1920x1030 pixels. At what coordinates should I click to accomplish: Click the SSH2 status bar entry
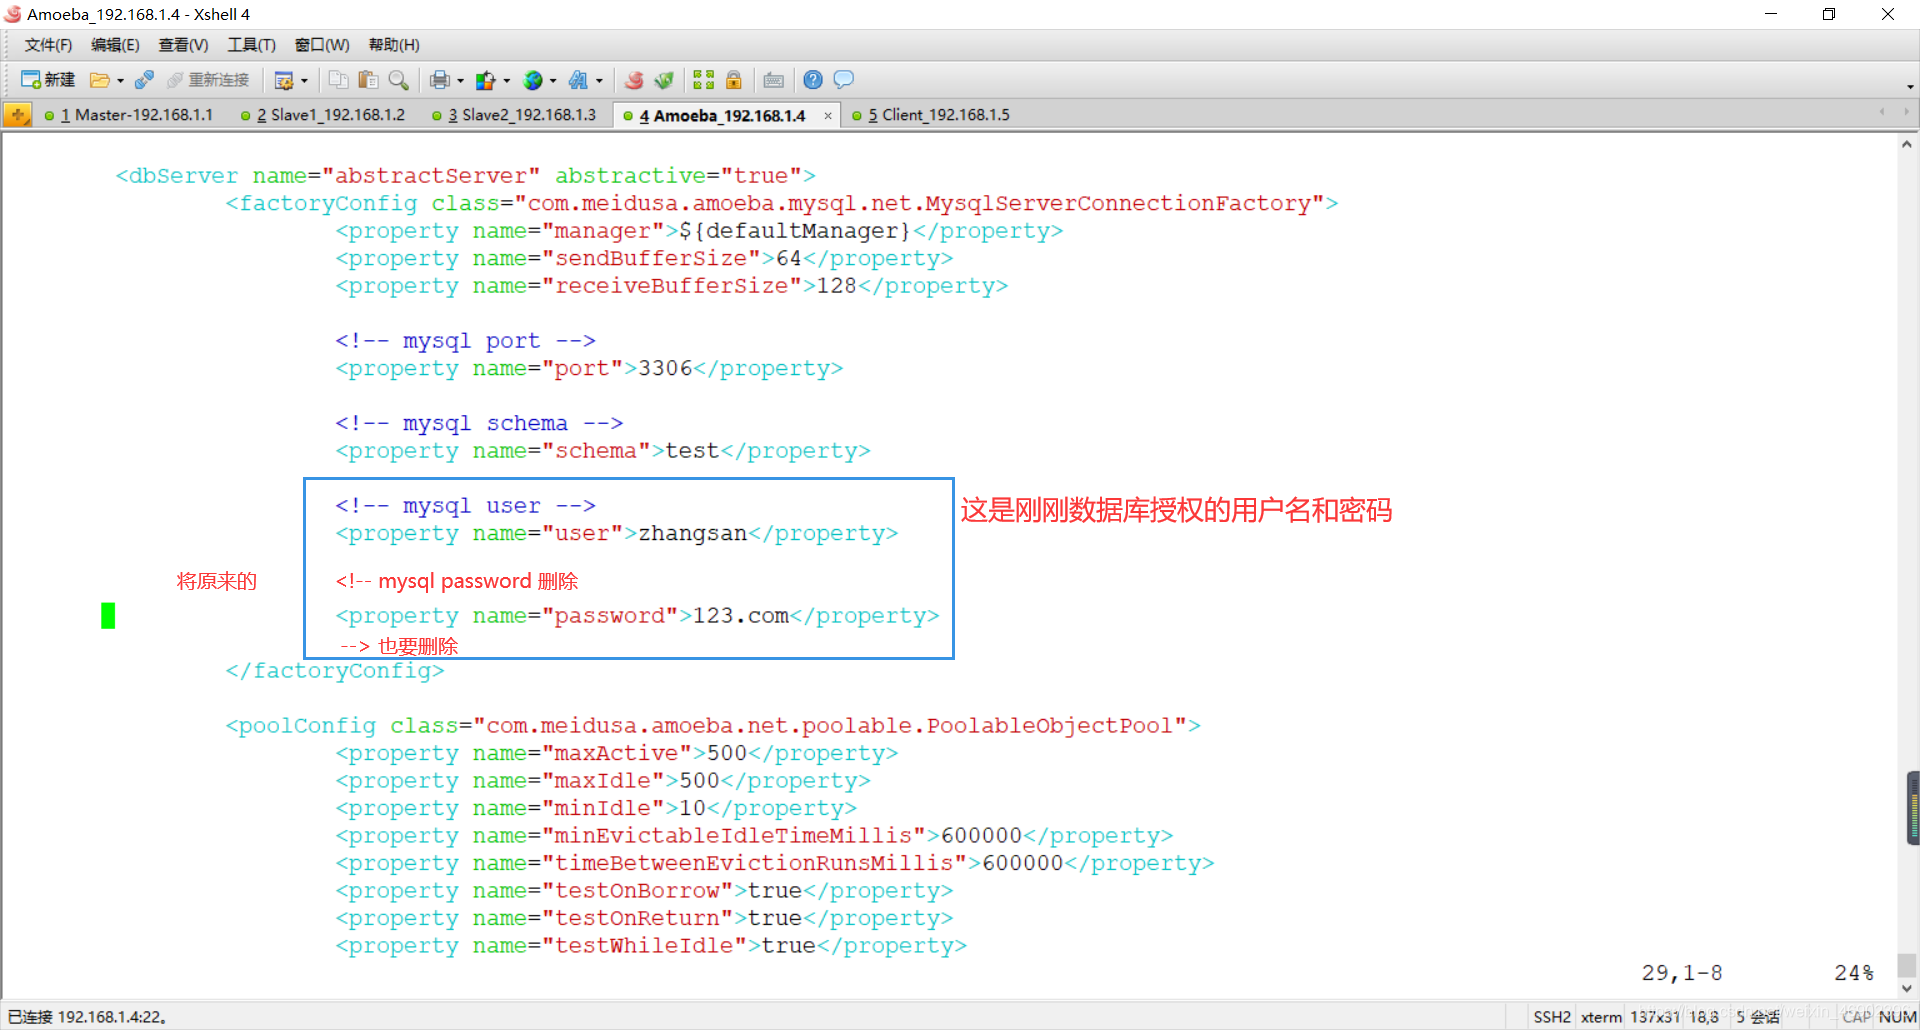tap(1552, 1017)
